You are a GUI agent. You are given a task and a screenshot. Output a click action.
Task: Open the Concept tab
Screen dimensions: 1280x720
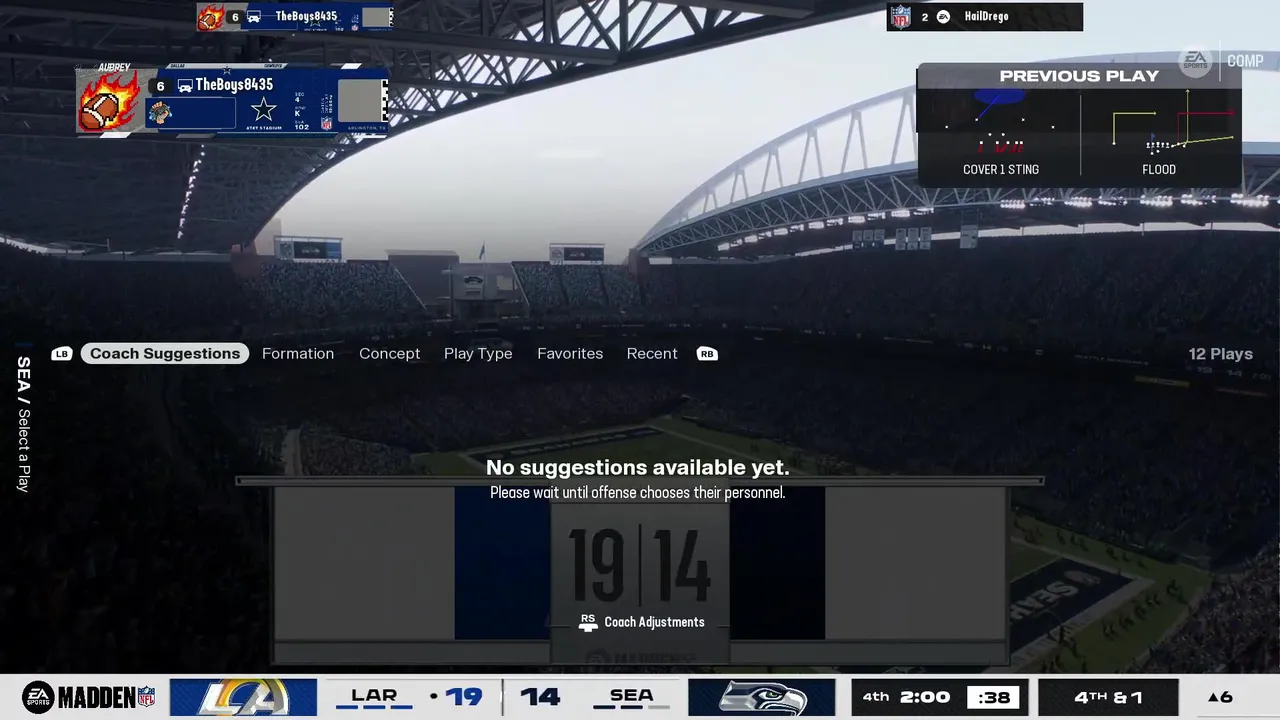click(389, 354)
